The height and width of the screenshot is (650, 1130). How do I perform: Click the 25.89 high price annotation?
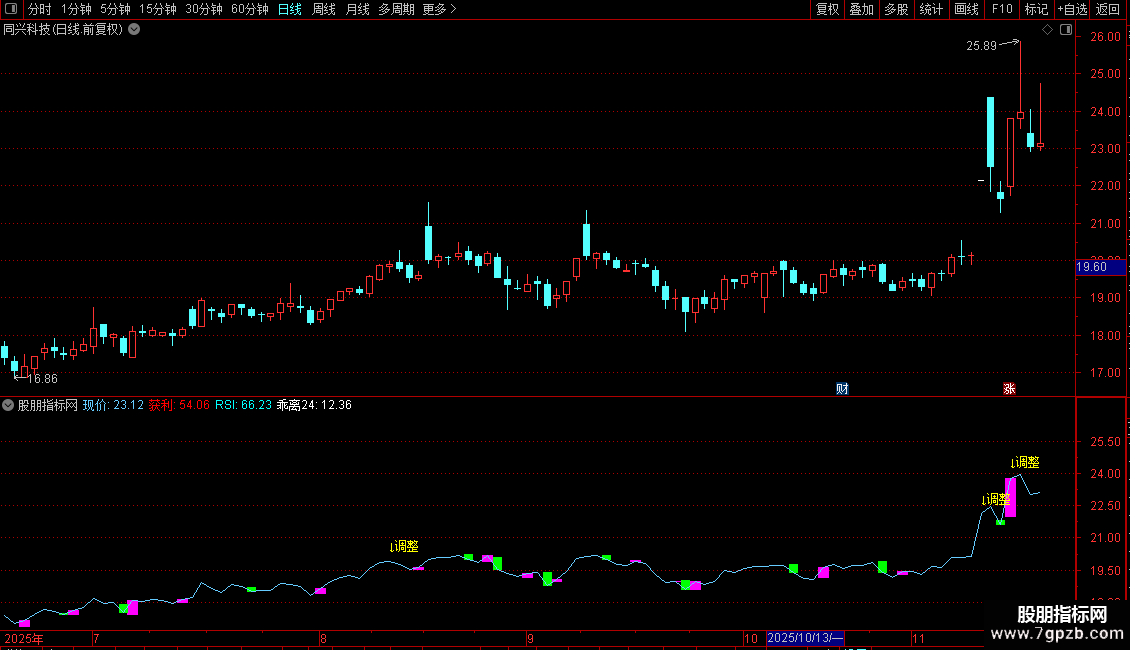tap(981, 46)
